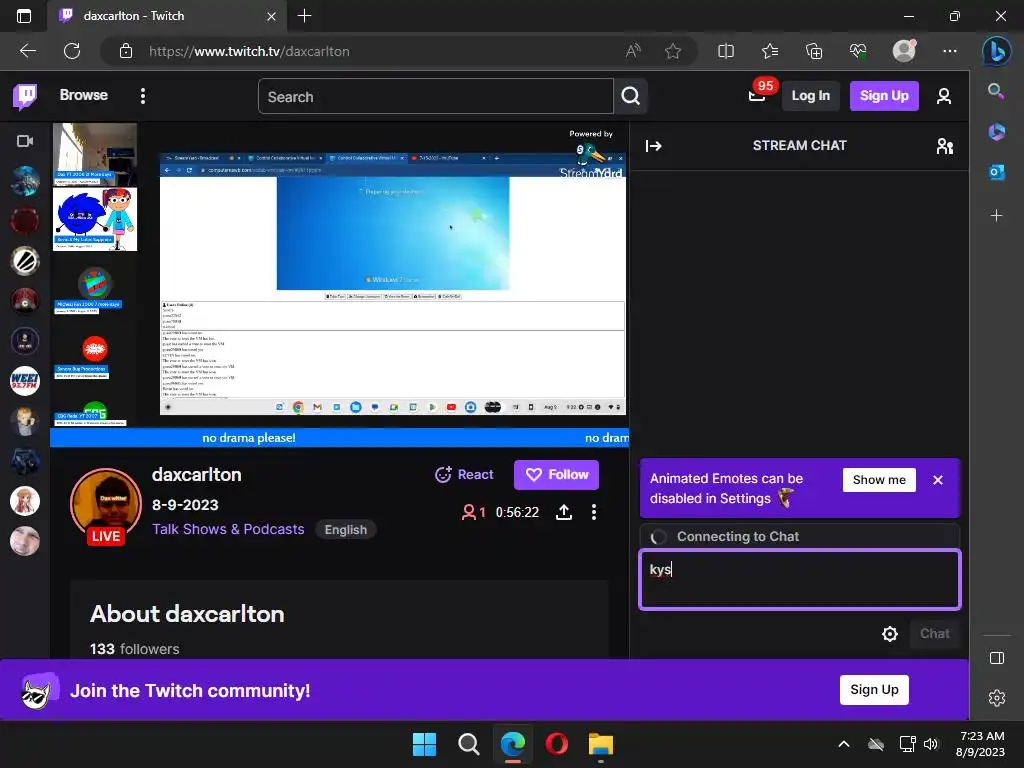Open the Twitch home logo
Image resolution: width=1024 pixels, height=768 pixels.
pyautogui.click(x=25, y=96)
